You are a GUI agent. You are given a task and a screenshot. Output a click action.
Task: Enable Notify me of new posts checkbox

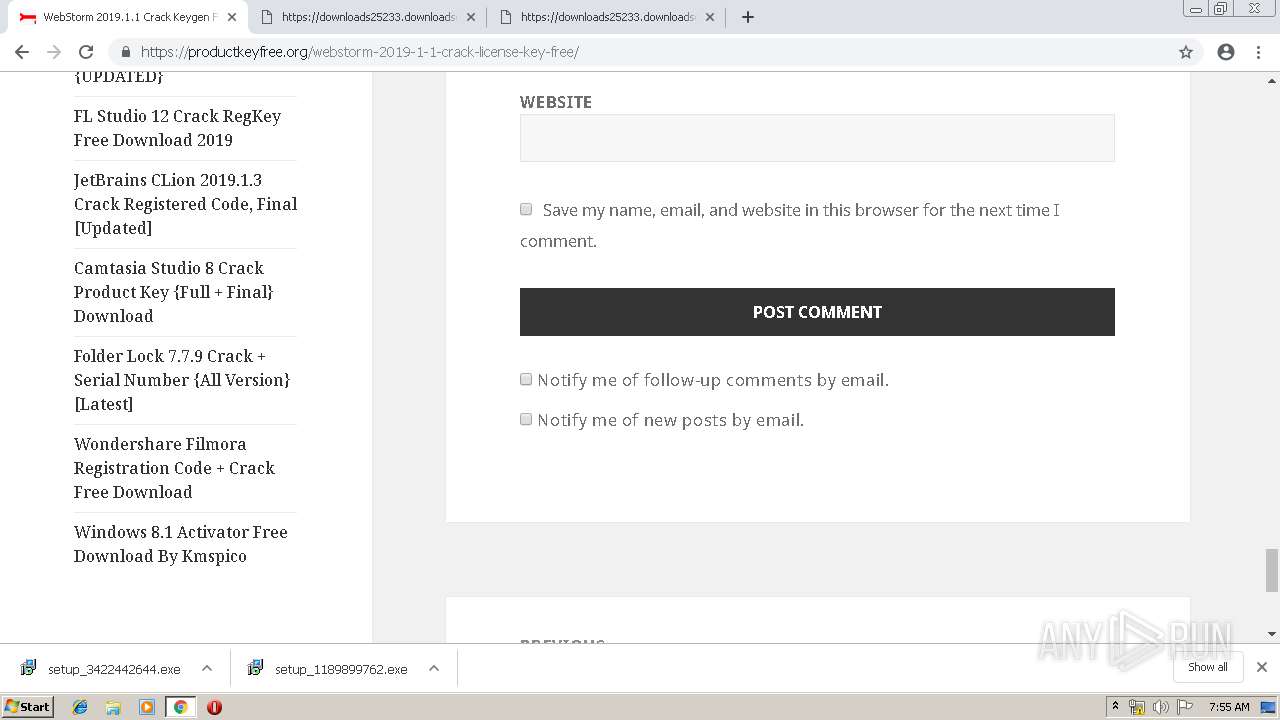click(526, 419)
